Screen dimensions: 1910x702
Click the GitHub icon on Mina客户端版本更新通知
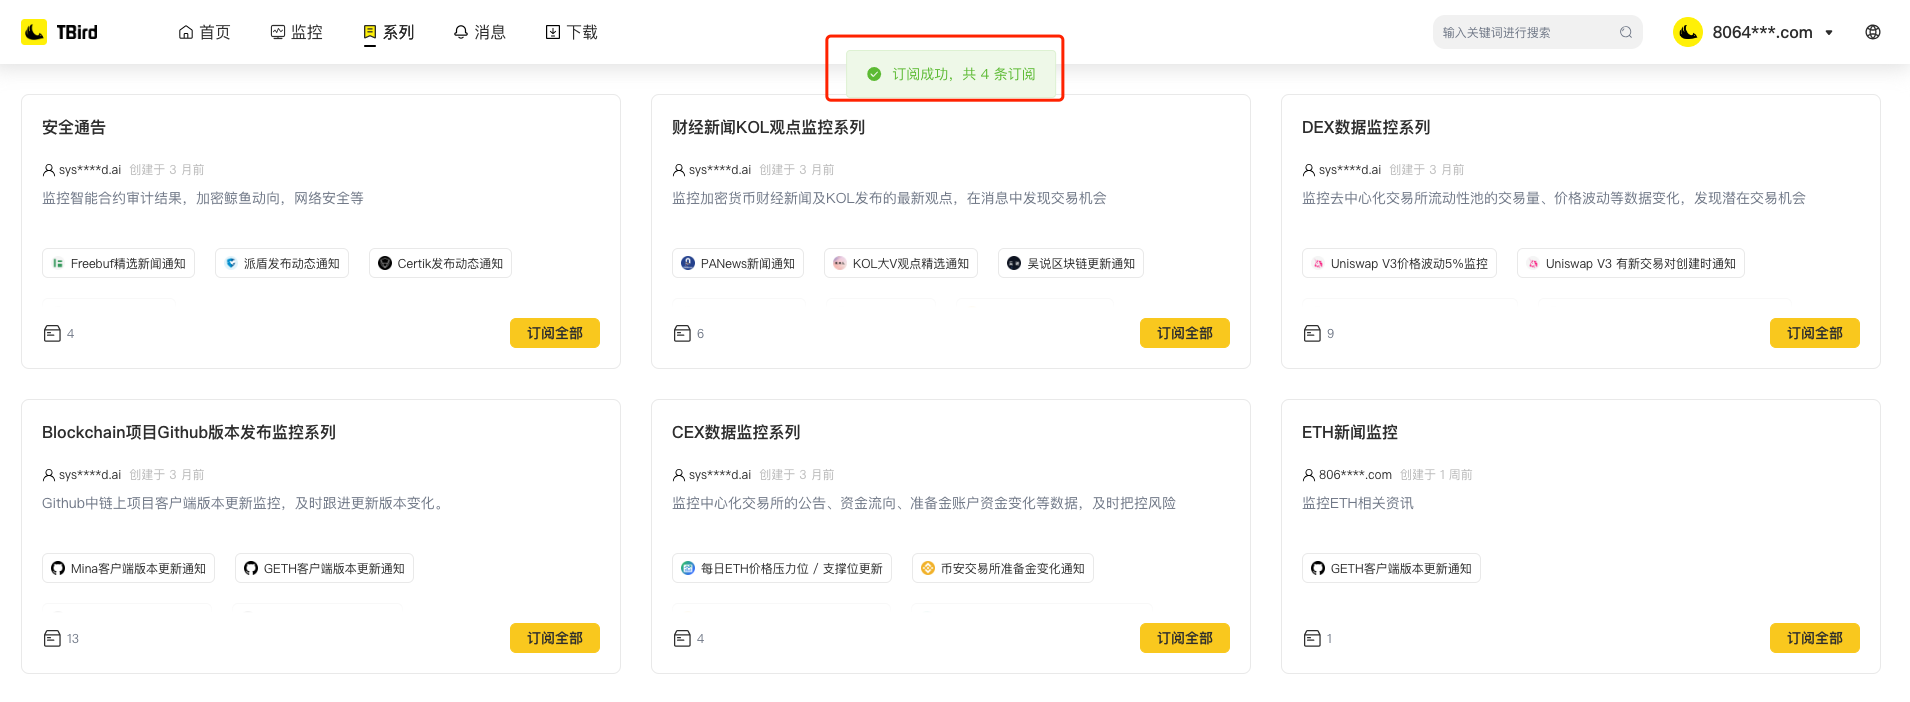58,568
